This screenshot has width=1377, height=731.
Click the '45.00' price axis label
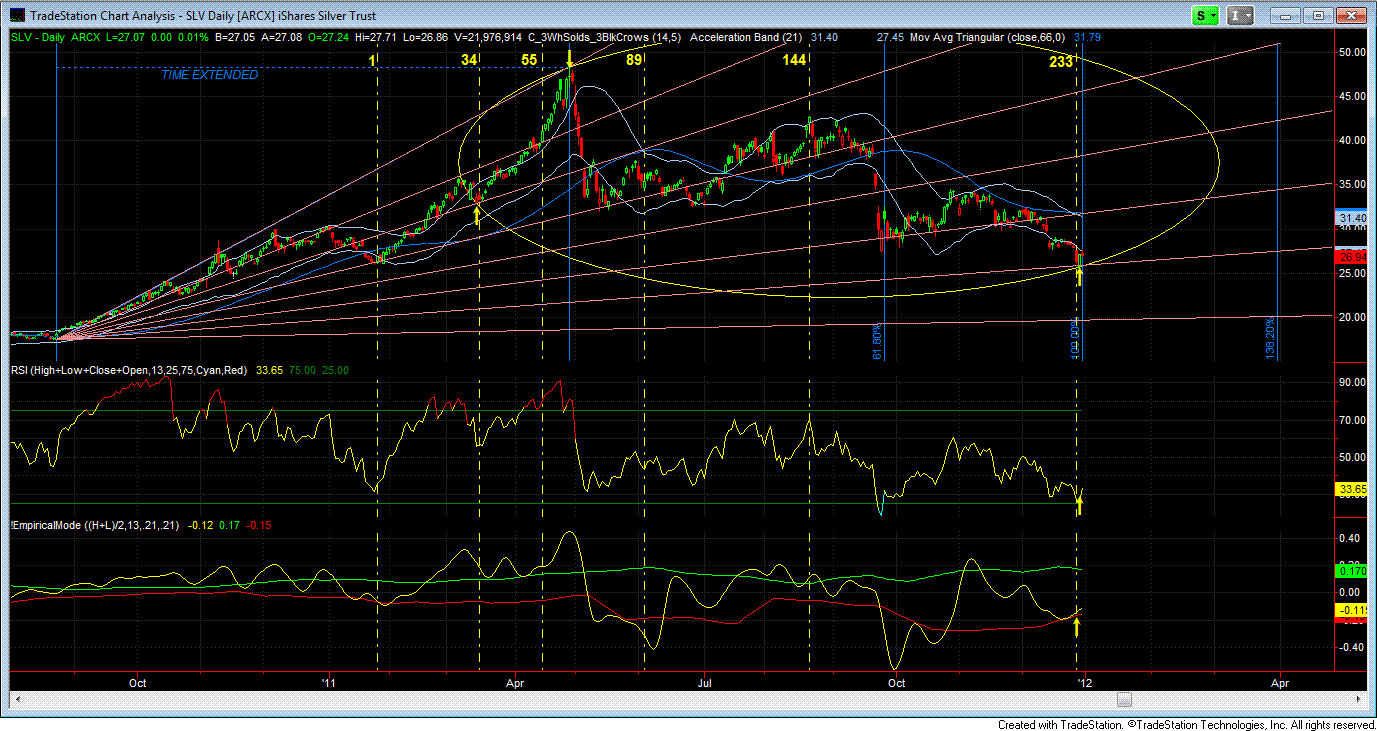point(1353,96)
